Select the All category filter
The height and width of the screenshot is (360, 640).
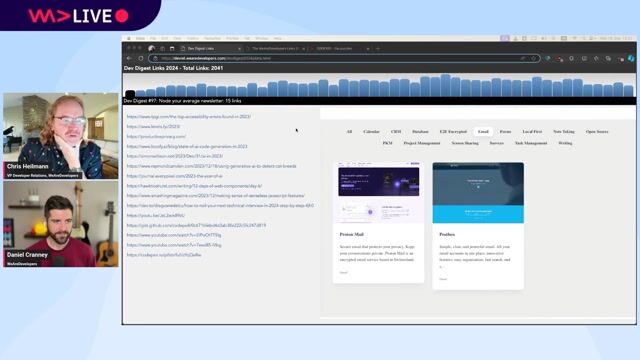349,131
